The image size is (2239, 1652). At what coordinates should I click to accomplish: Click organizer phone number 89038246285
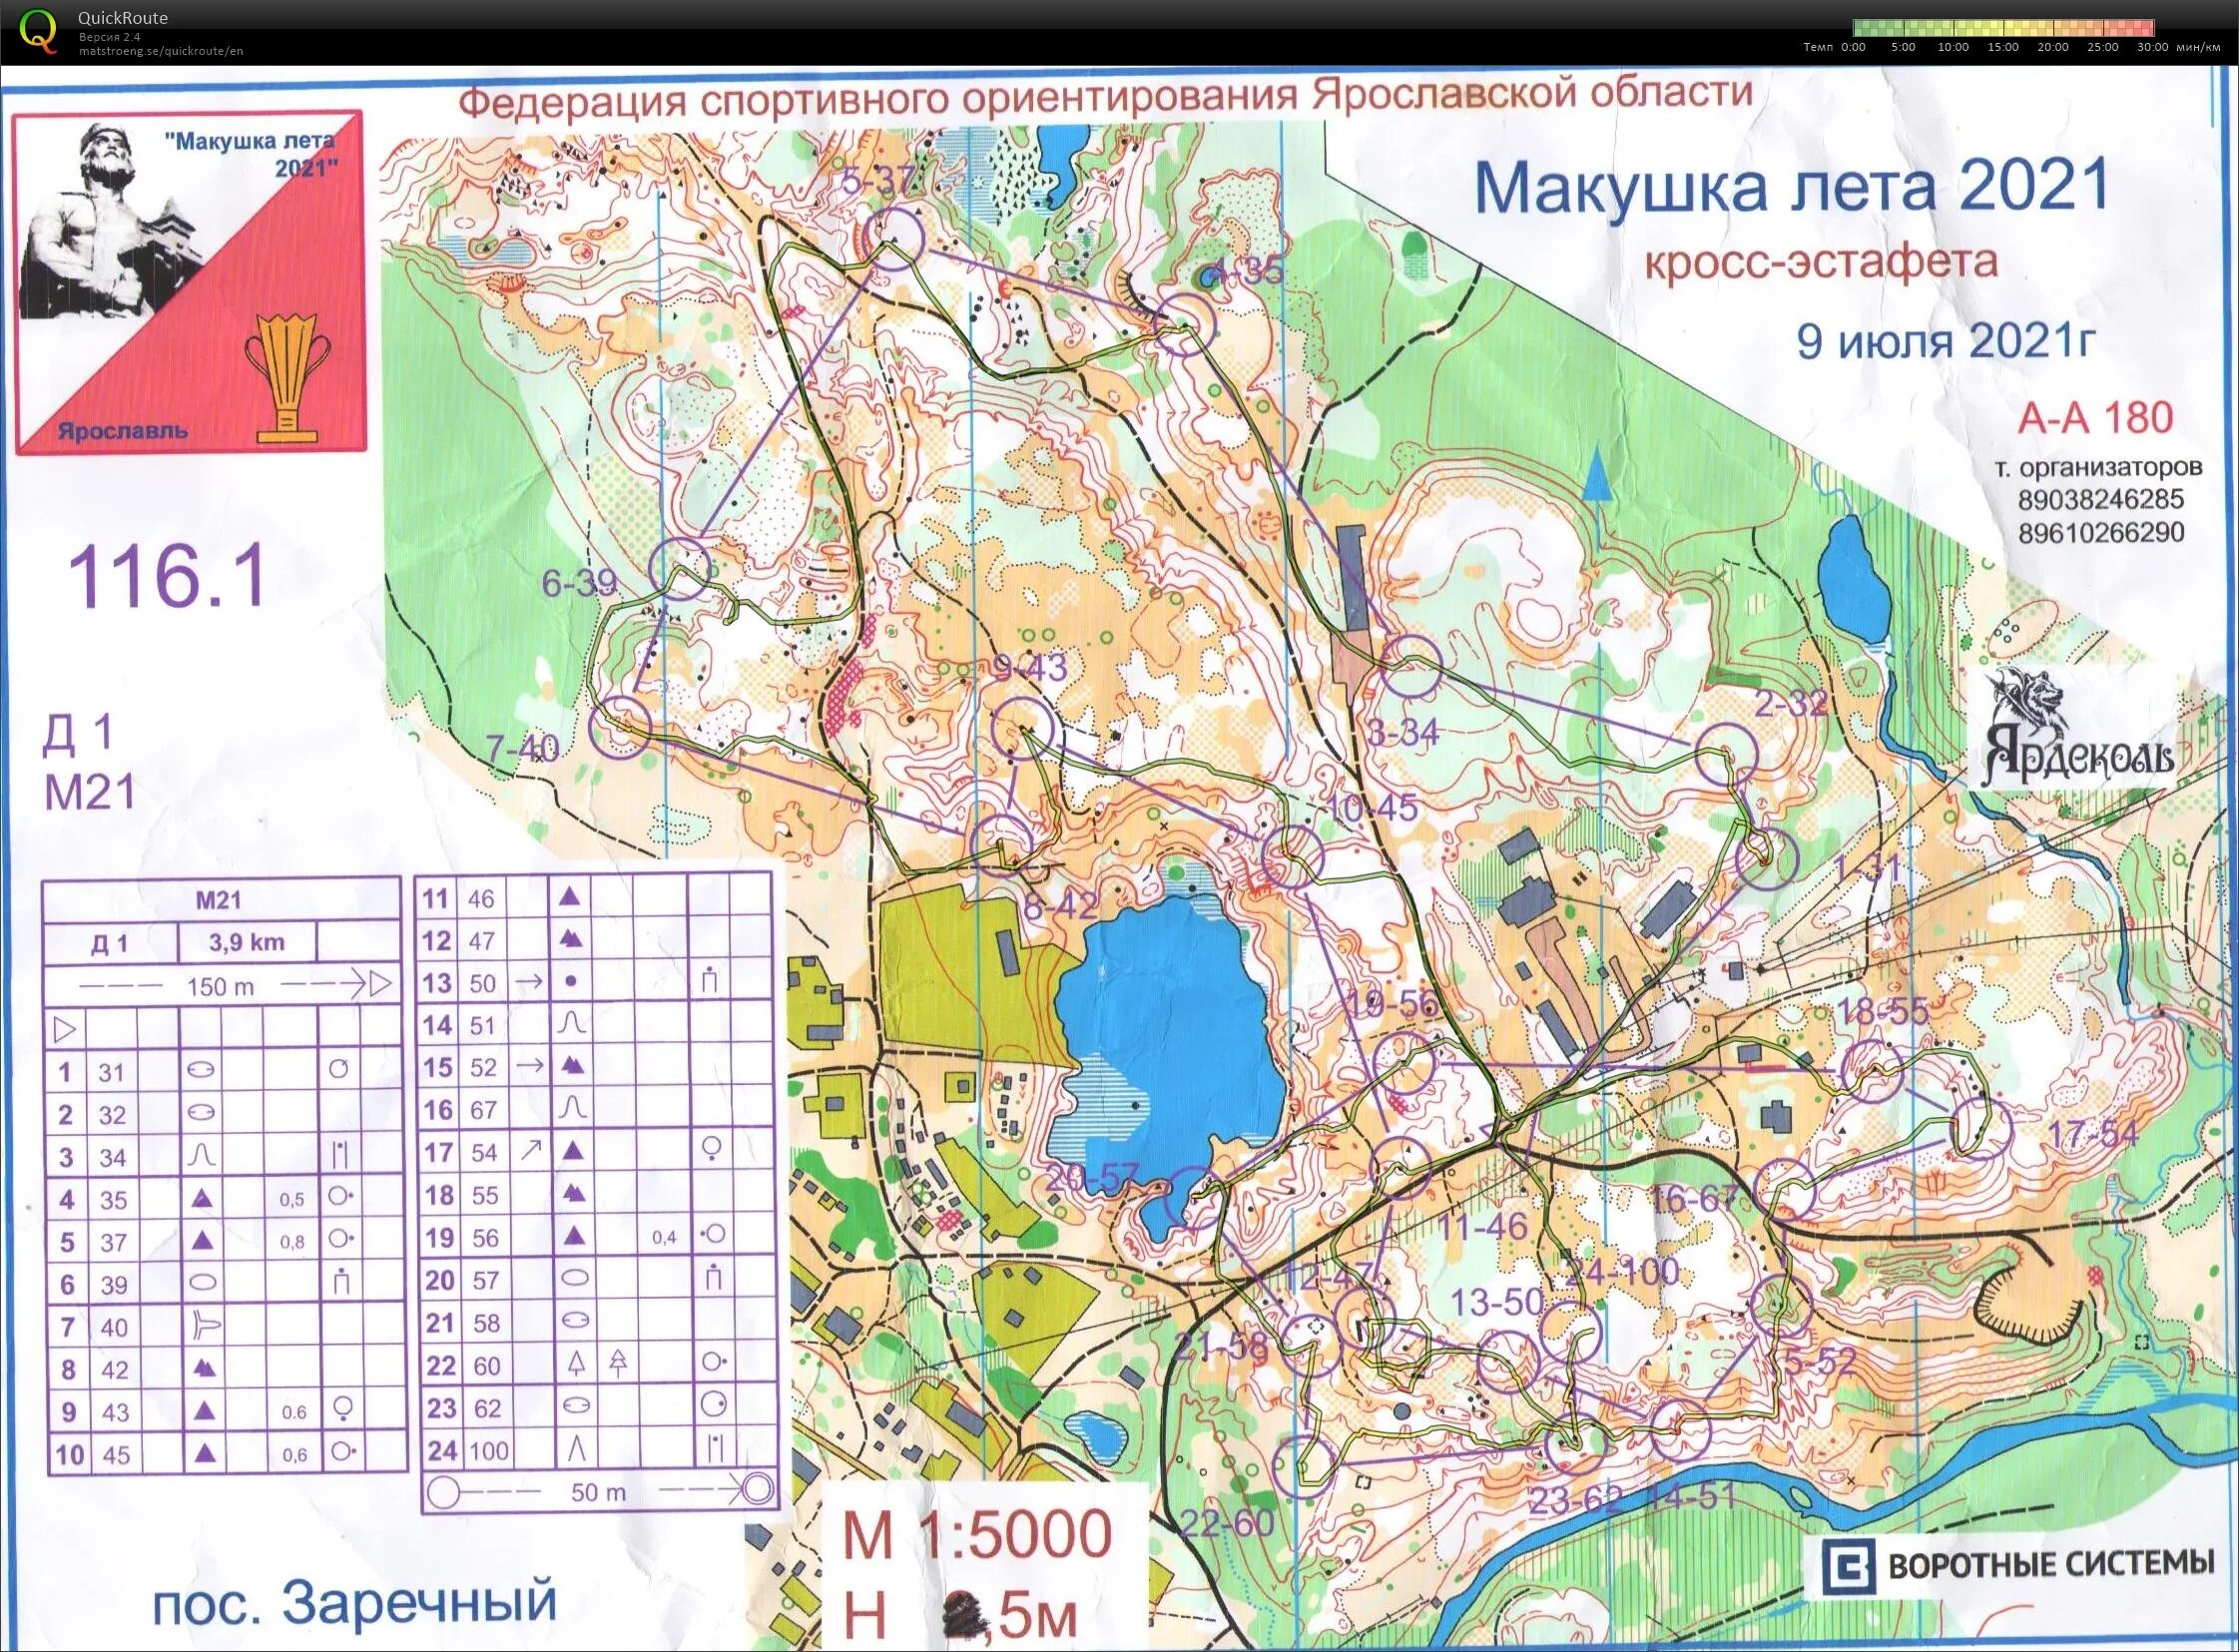[2101, 500]
